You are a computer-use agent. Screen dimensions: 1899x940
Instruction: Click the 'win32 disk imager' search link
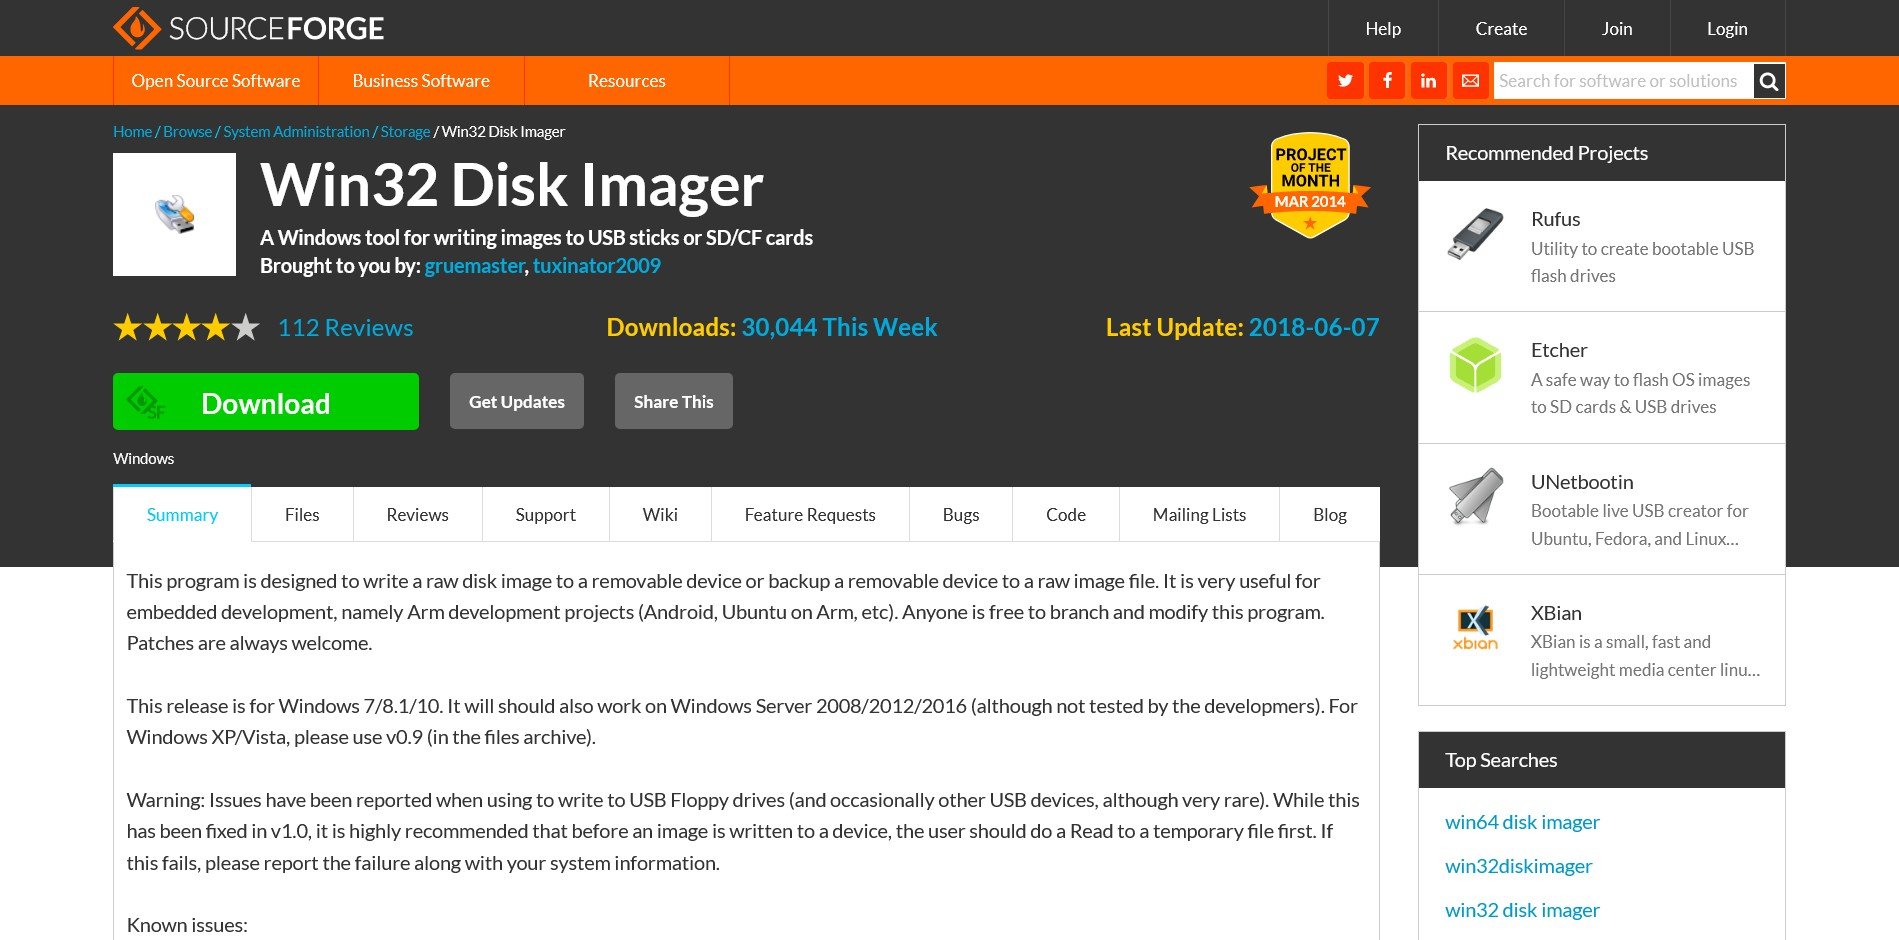(1522, 910)
